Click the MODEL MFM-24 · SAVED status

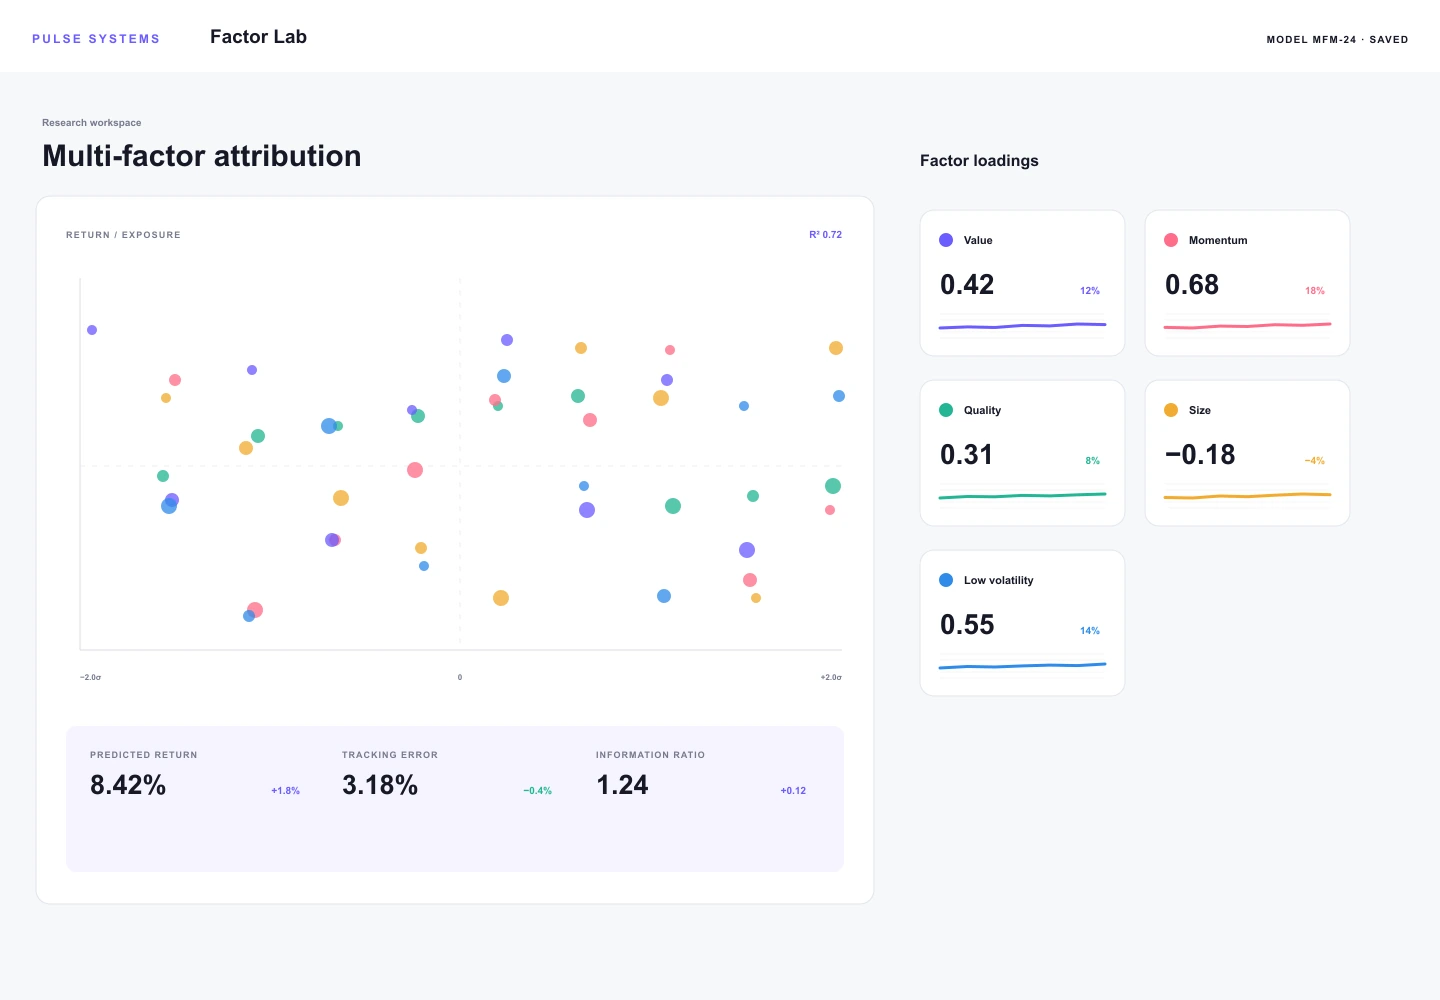pos(1337,40)
